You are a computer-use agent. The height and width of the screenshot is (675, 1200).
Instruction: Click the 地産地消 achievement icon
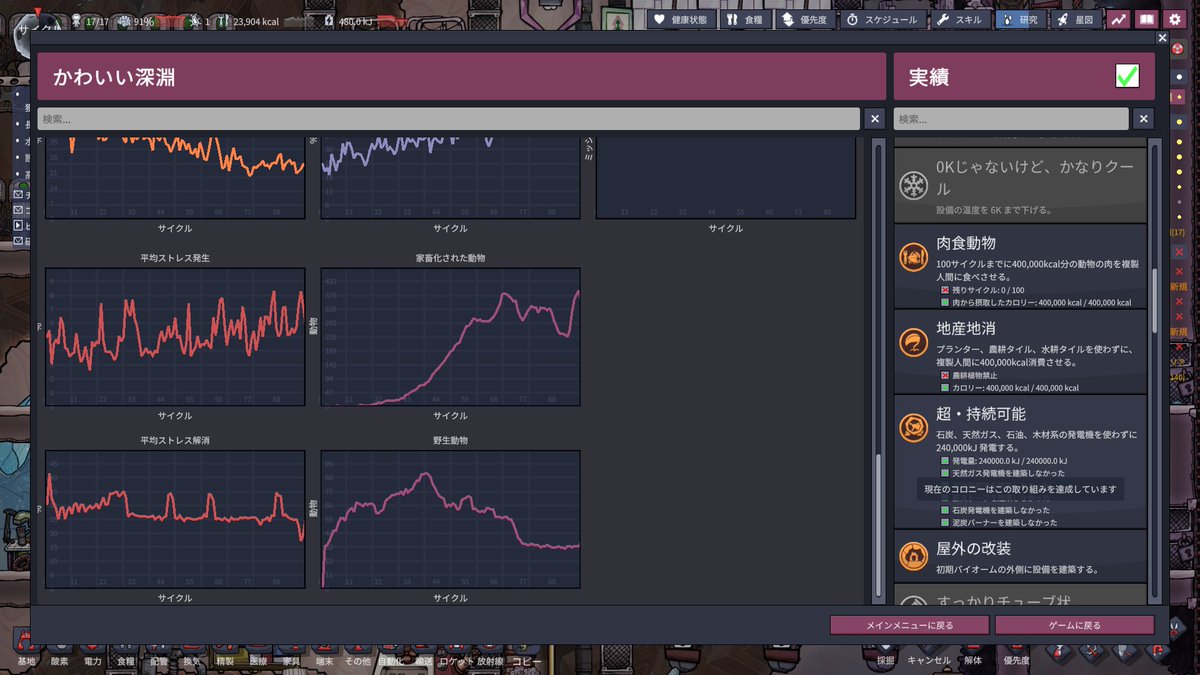(913, 343)
